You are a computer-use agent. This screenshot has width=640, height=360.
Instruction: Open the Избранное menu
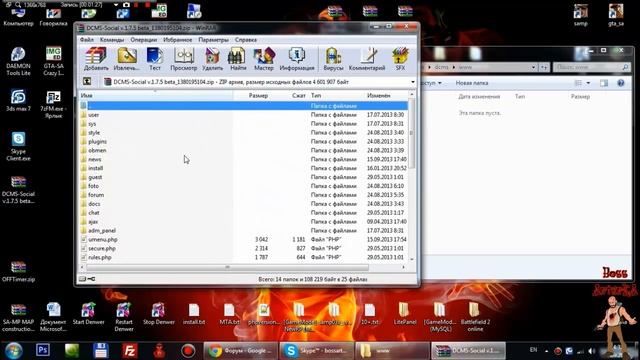pyautogui.click(x=178, y=40)
